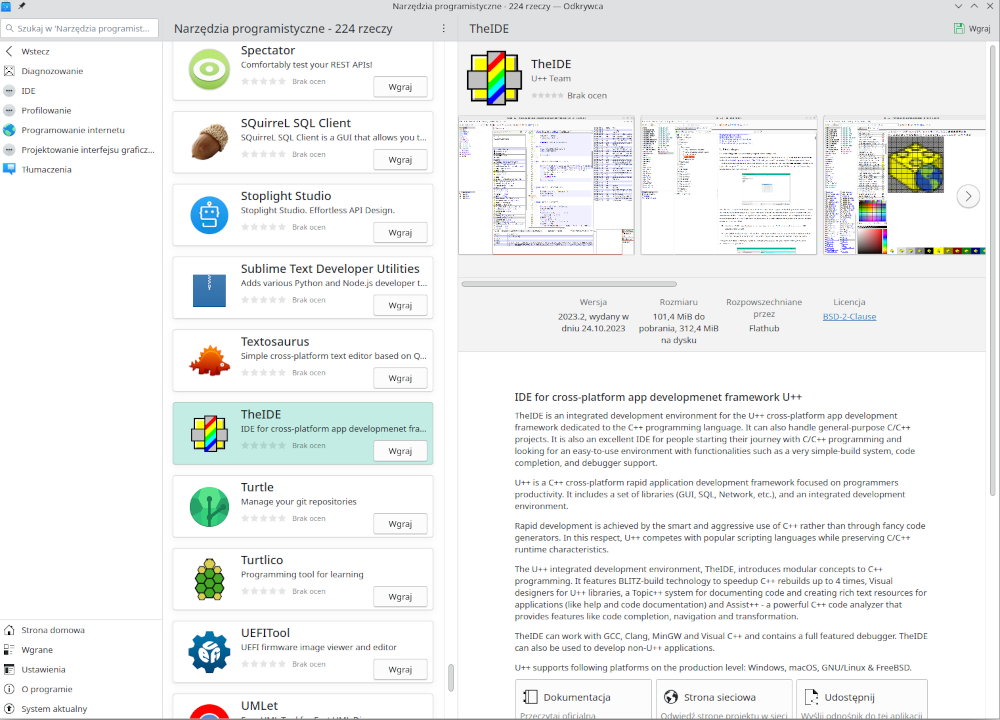Click the Sublime Text Developer Utilities icon
The height and width of the screenshot is (720, 1000).
(x=209, y=288)
